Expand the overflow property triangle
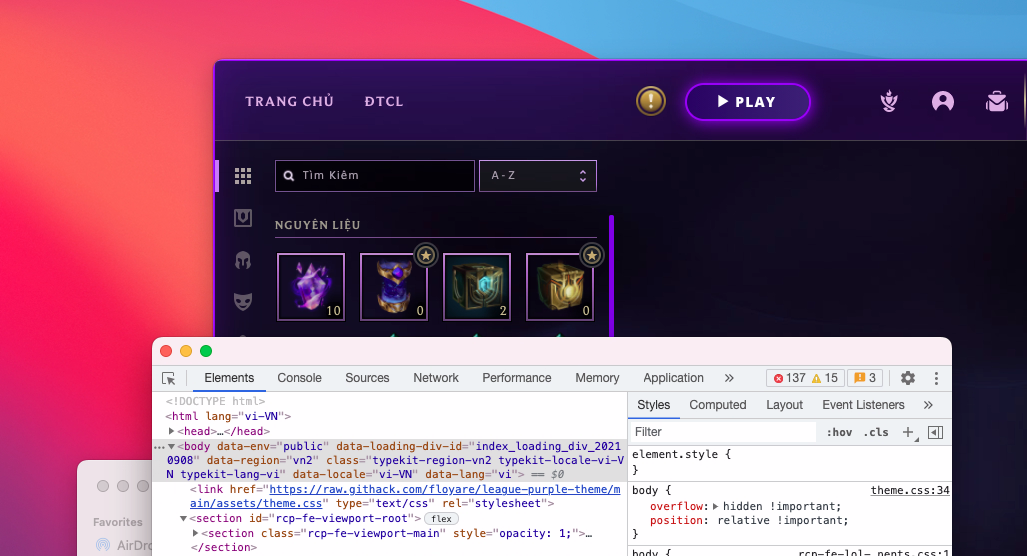 [715, 506]
